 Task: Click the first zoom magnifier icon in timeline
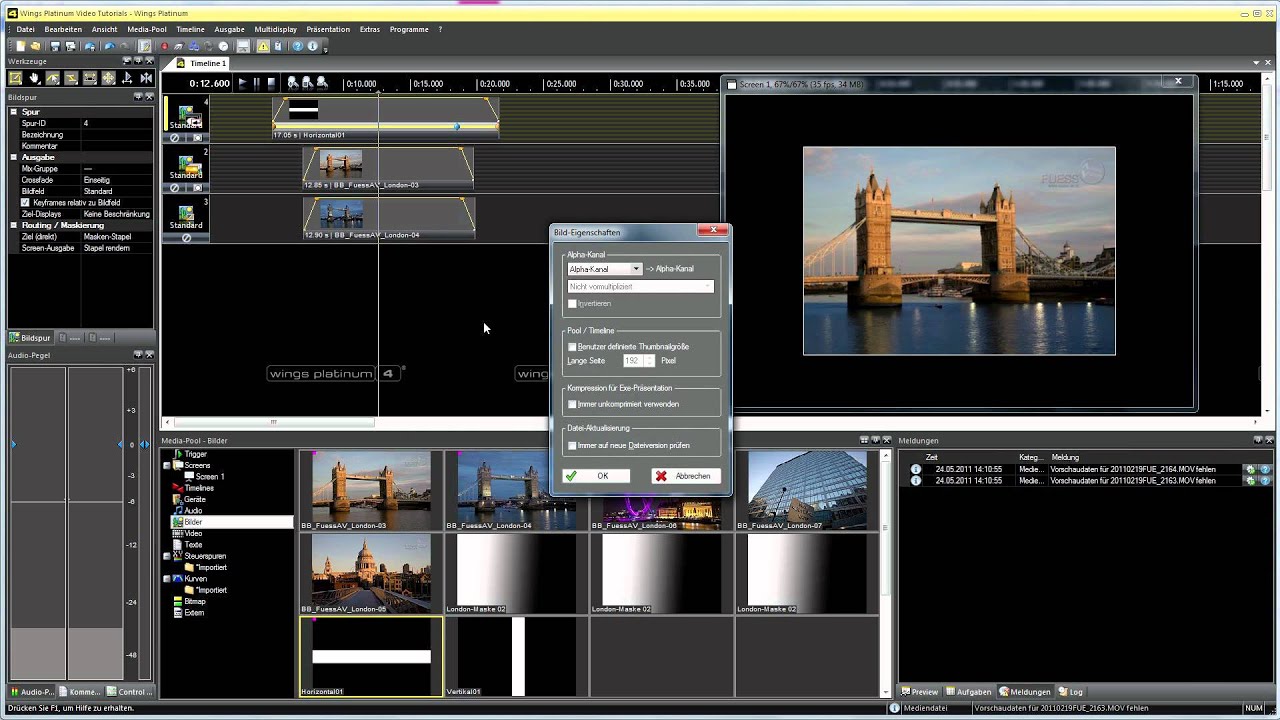click(x=293, y=83)
